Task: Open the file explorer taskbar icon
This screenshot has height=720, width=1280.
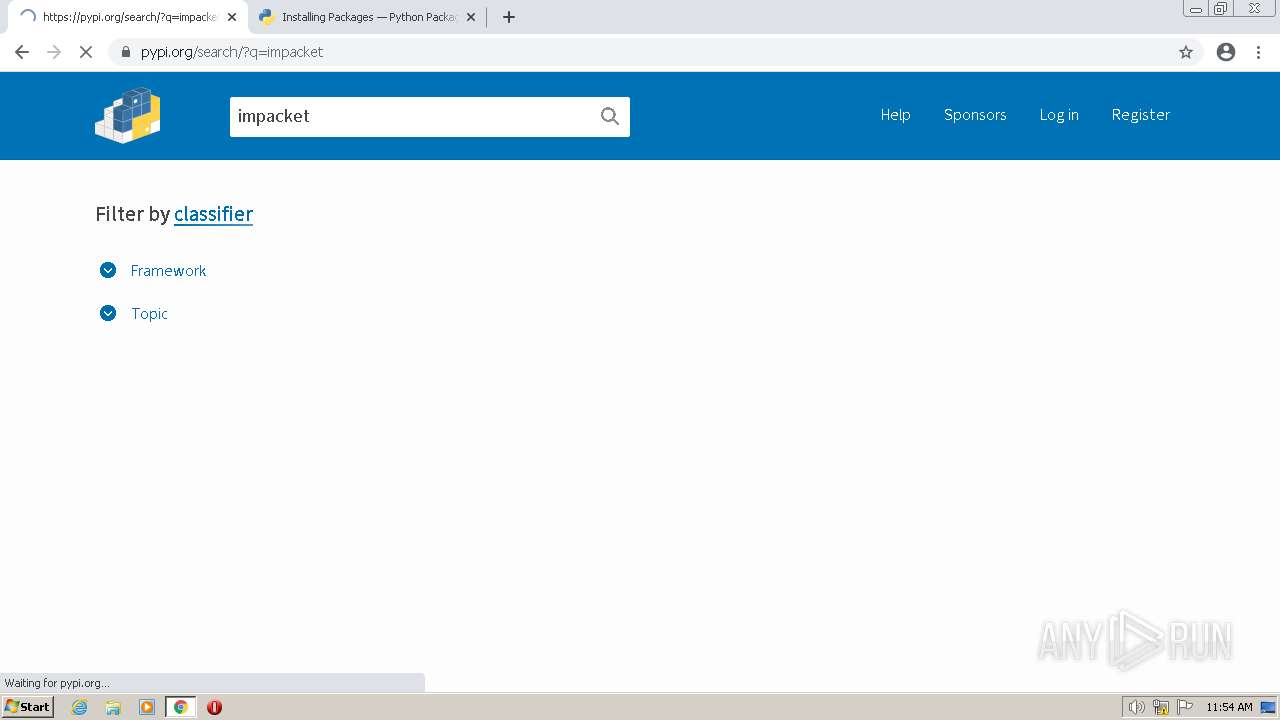Action: pyautogui.click(x=113, y=707)
